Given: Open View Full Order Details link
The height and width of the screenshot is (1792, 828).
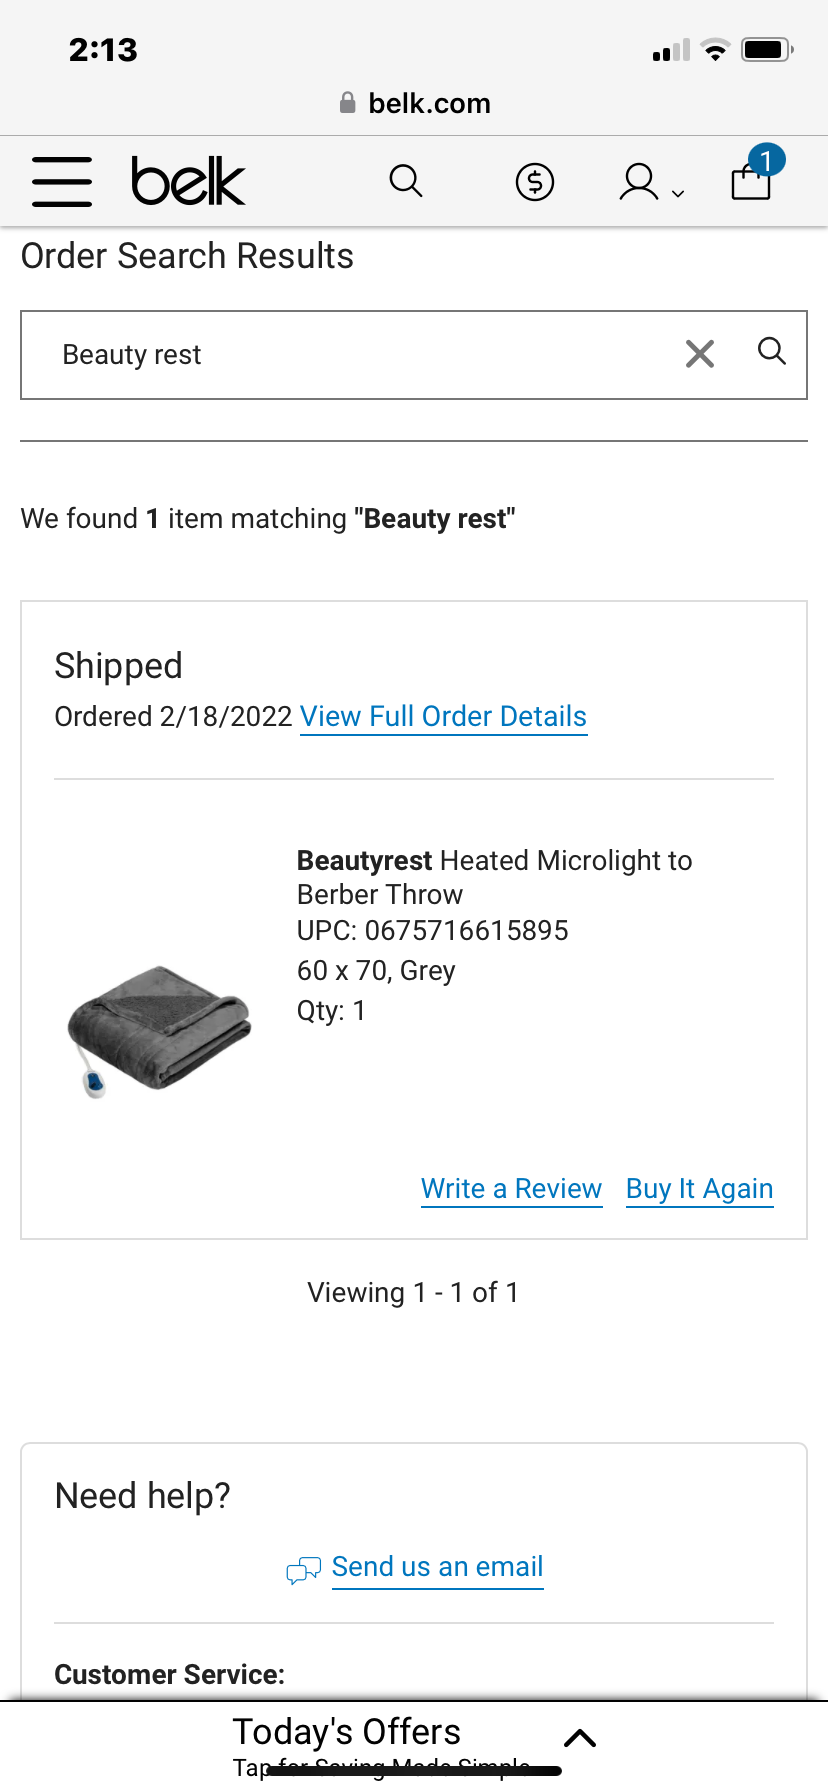Looking at the screenshot, I should 443,717.
